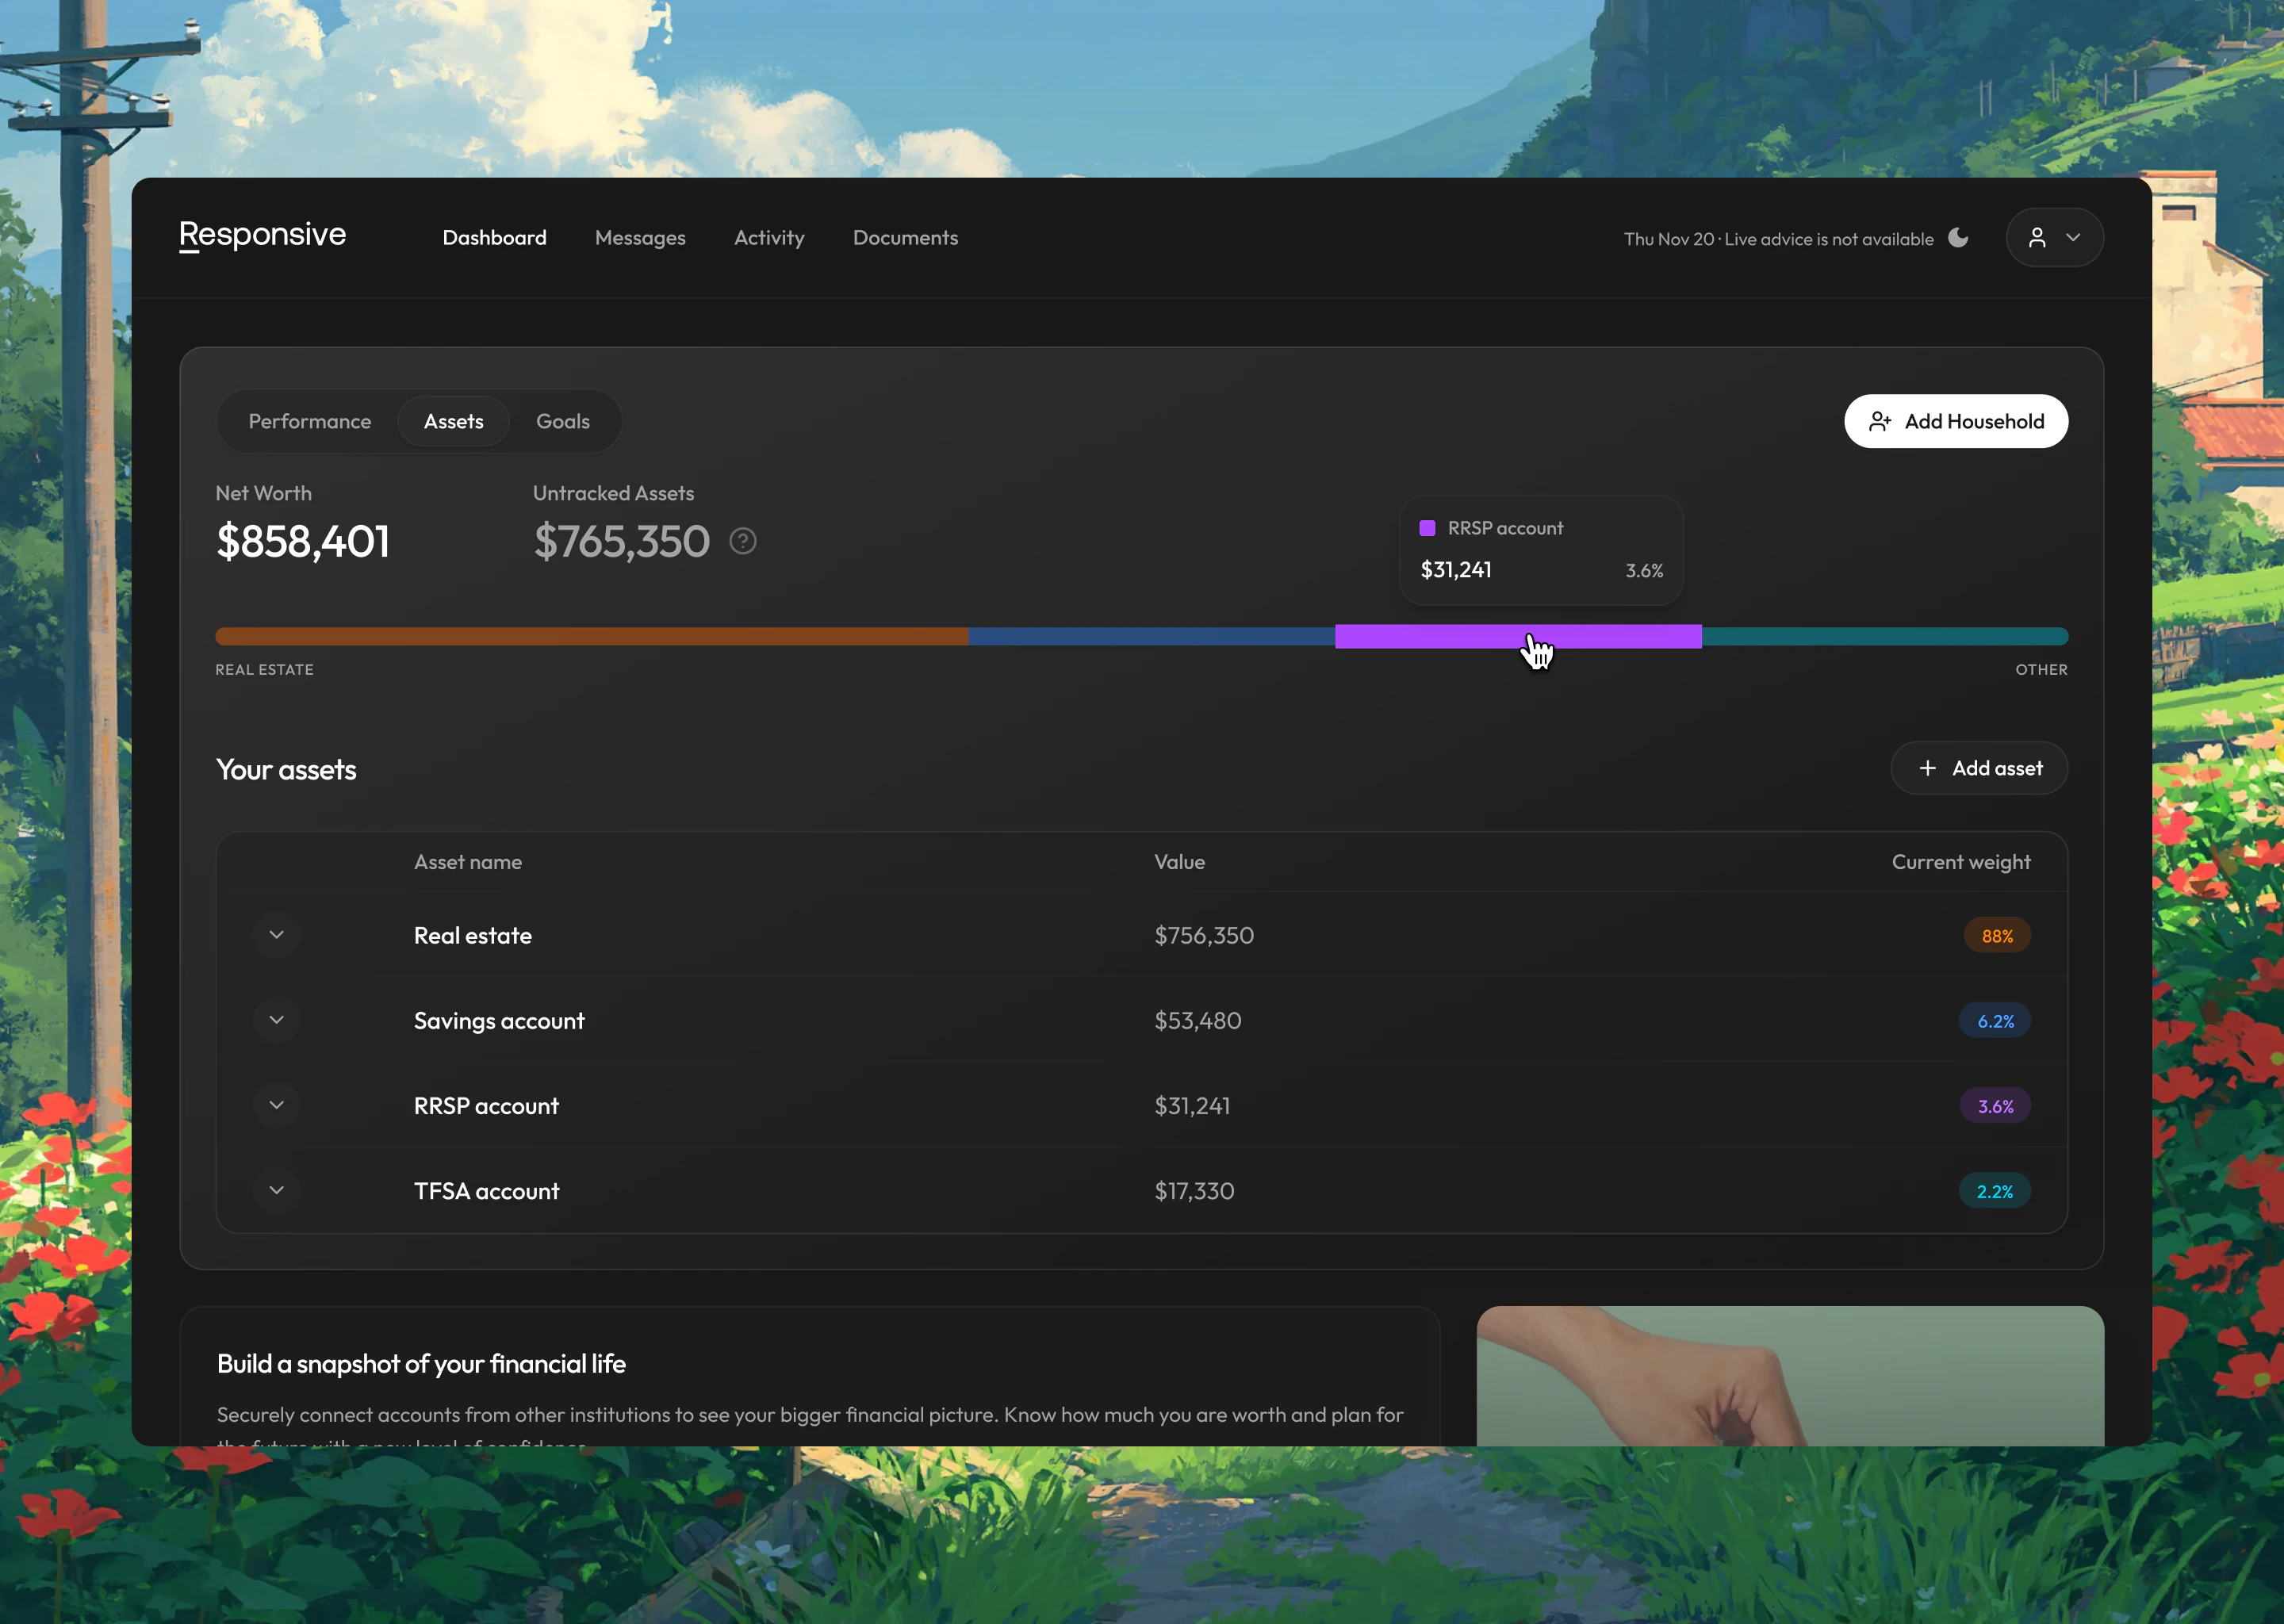
Task: Click the Responsive logo
Action: point(262,235)
